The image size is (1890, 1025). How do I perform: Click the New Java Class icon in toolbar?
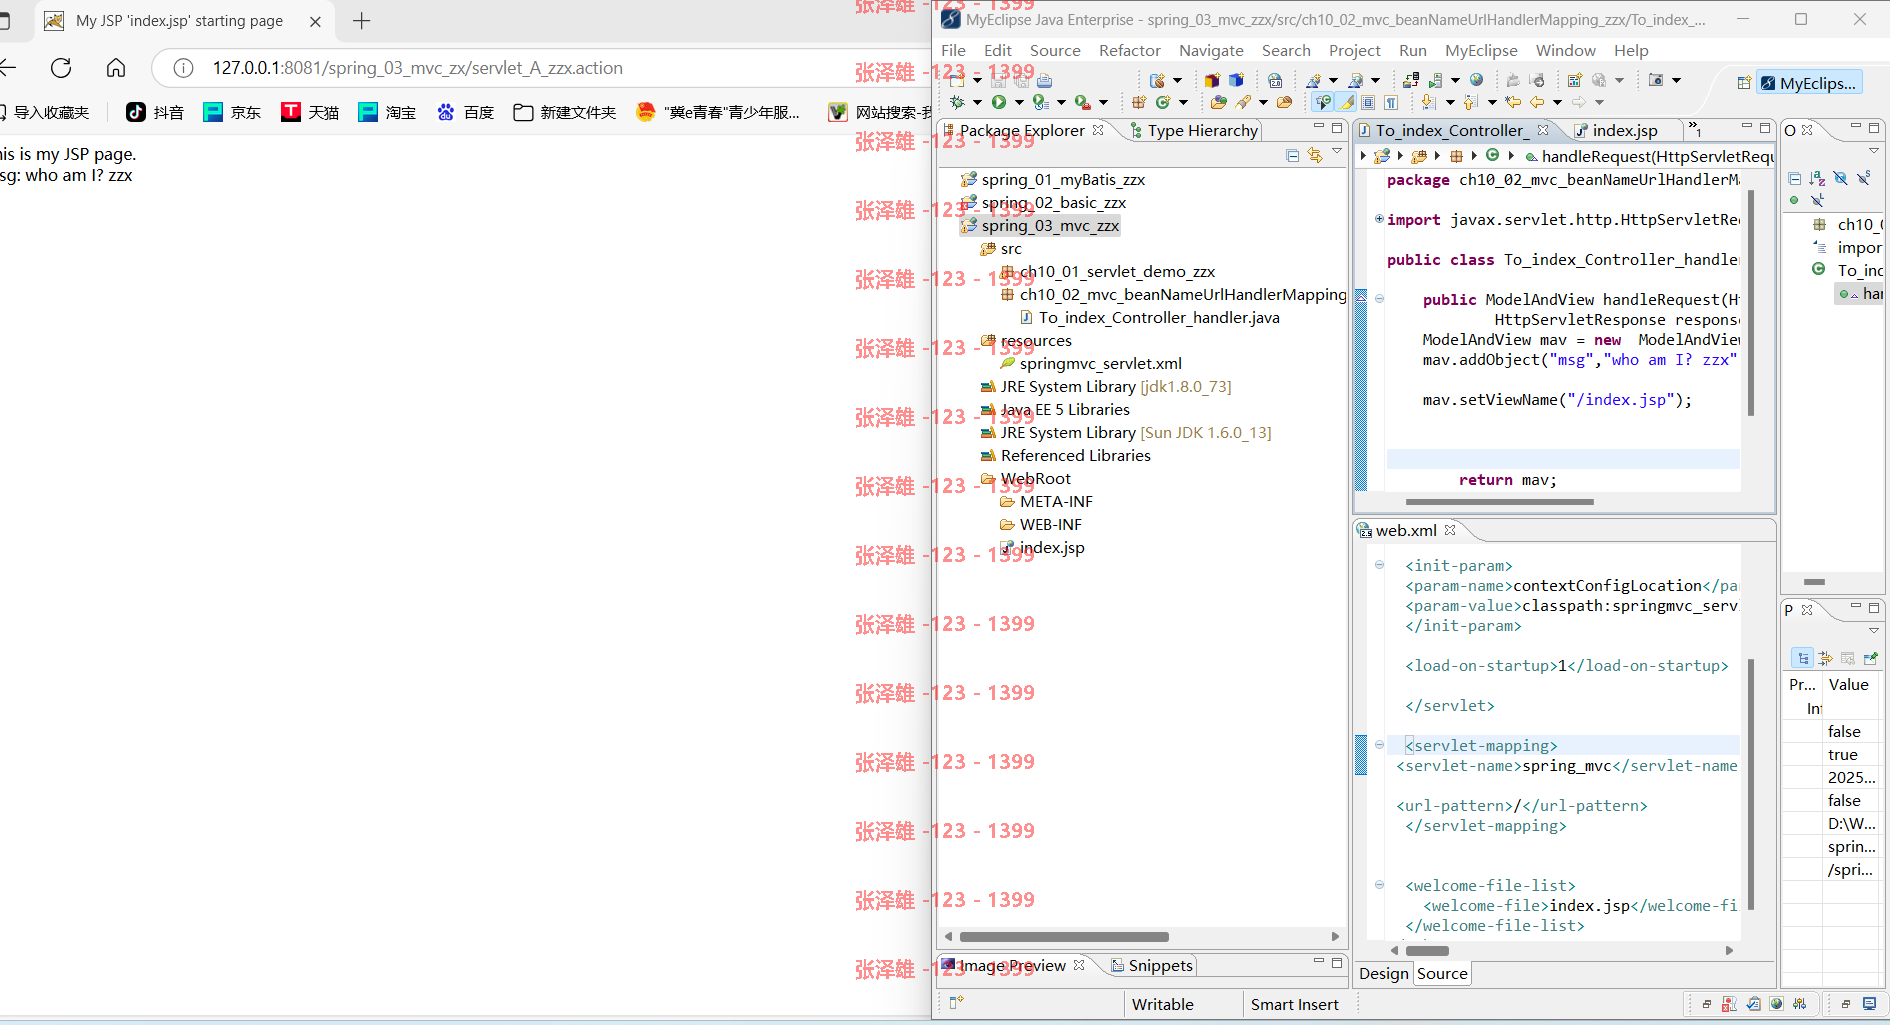pyautogui.click(x=1162, y=102)
